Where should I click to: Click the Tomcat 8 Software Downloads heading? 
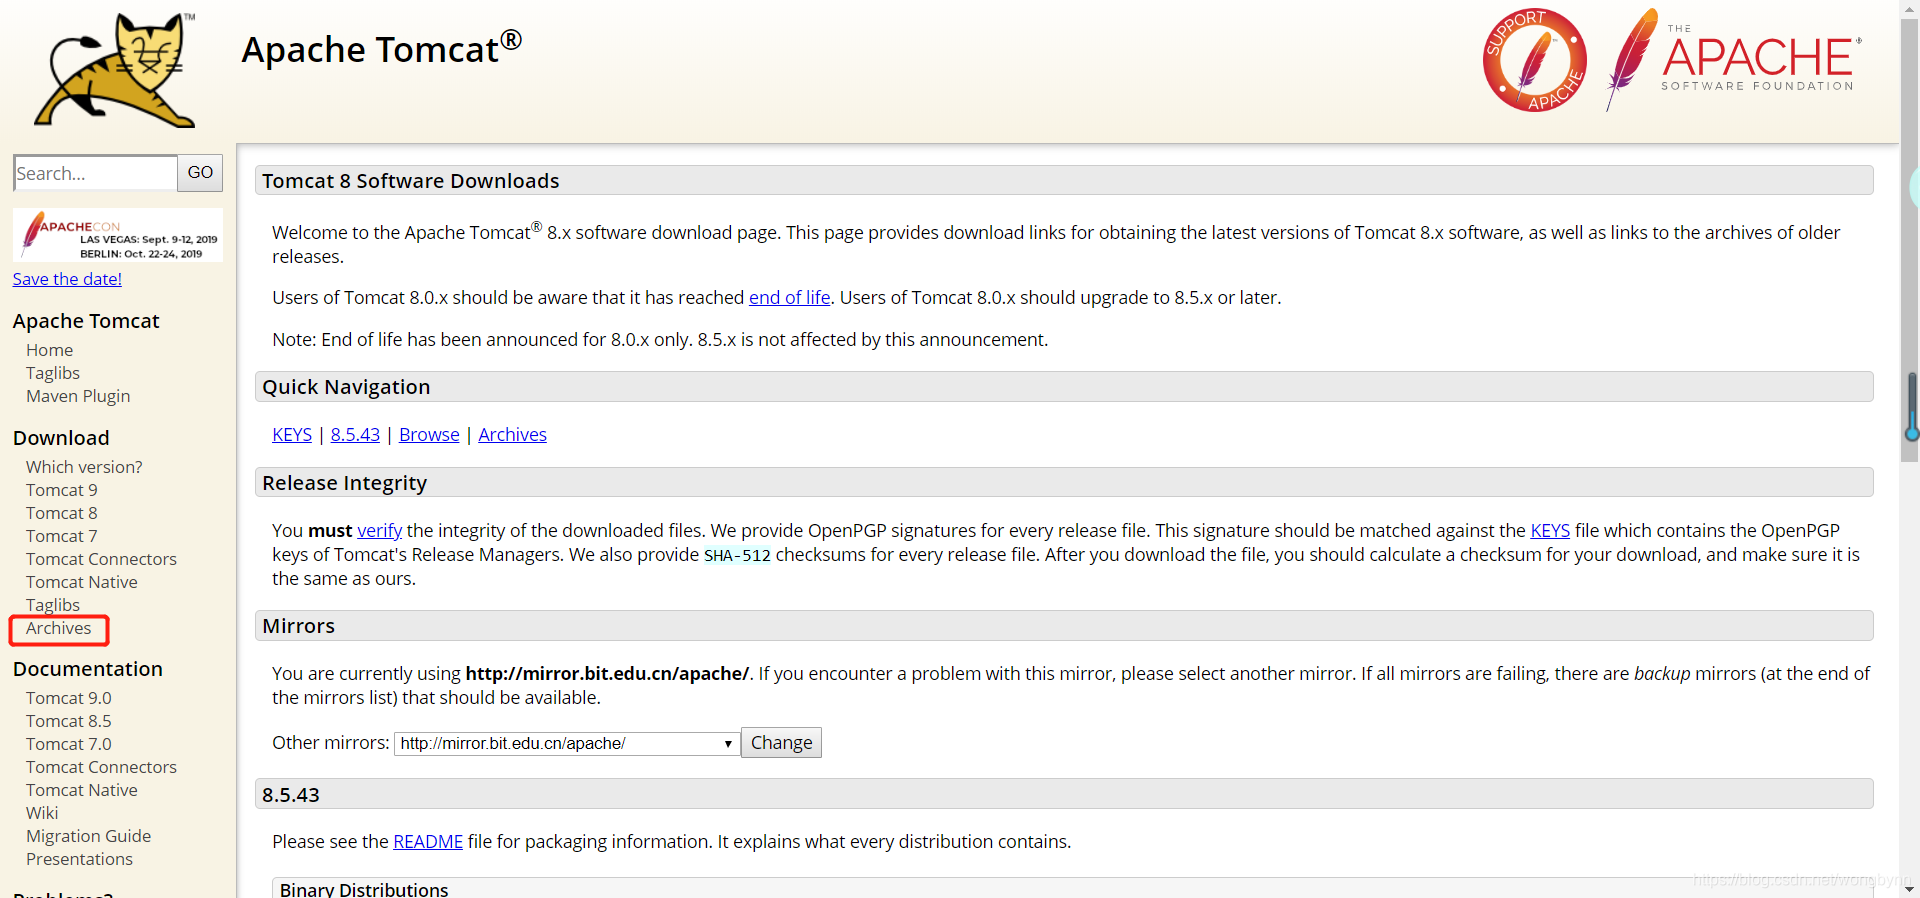(x=411, y=181)
